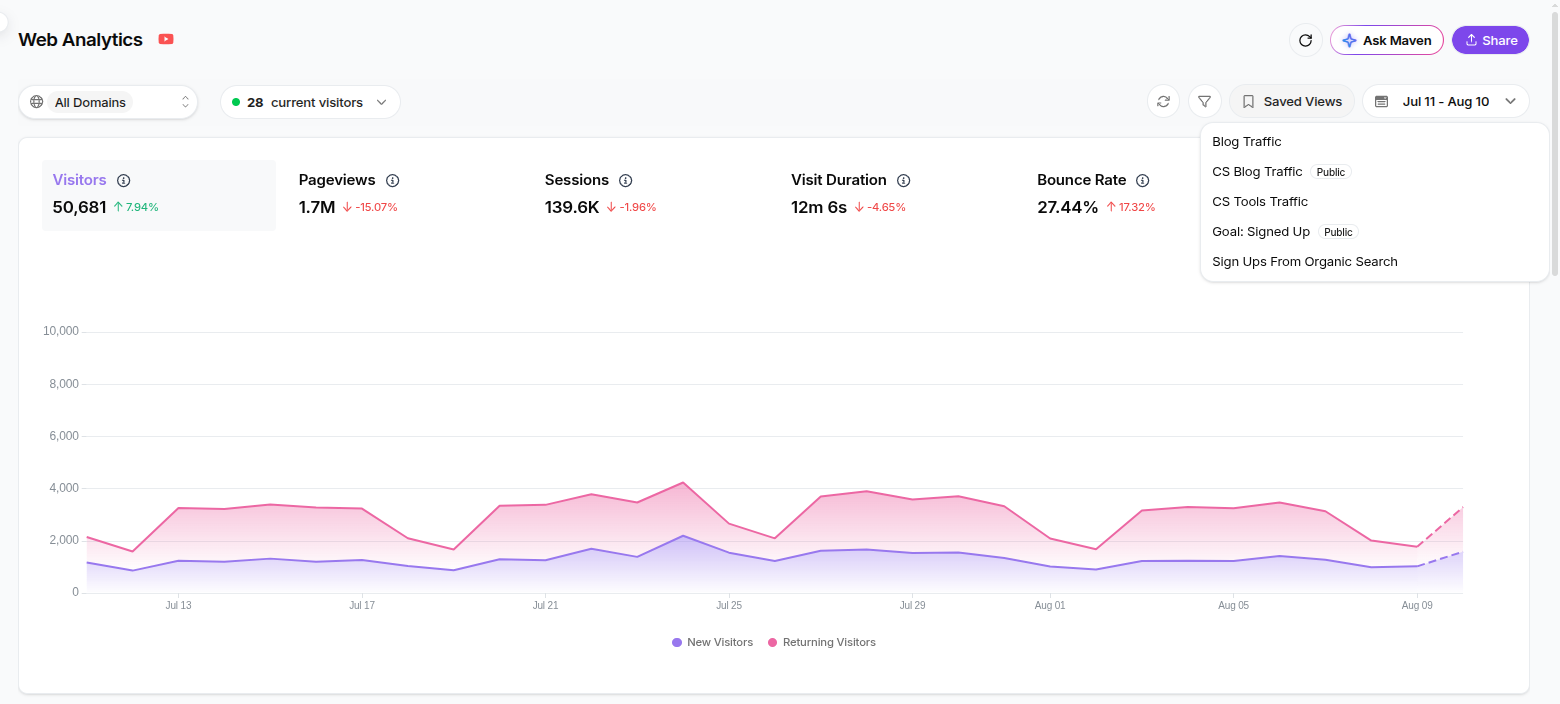Choose the CS Blog Traffic saved view
Image resolution: width=1560 pixels, height=704 pixels.
coord(1375,172)
